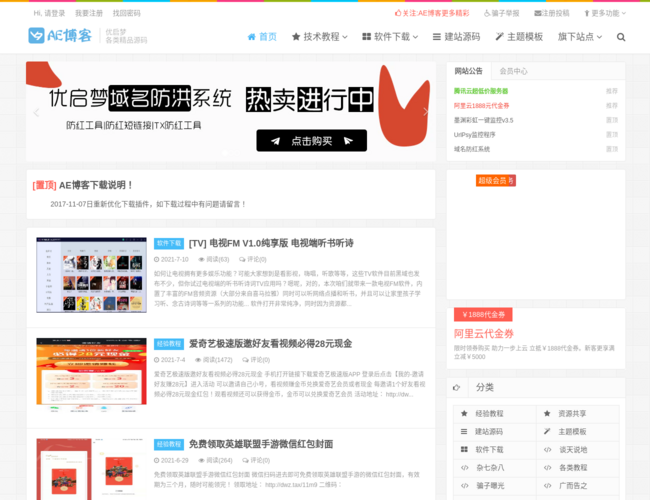
Task: Switch to the 网站公告 tab
Action: click(468, 71)
